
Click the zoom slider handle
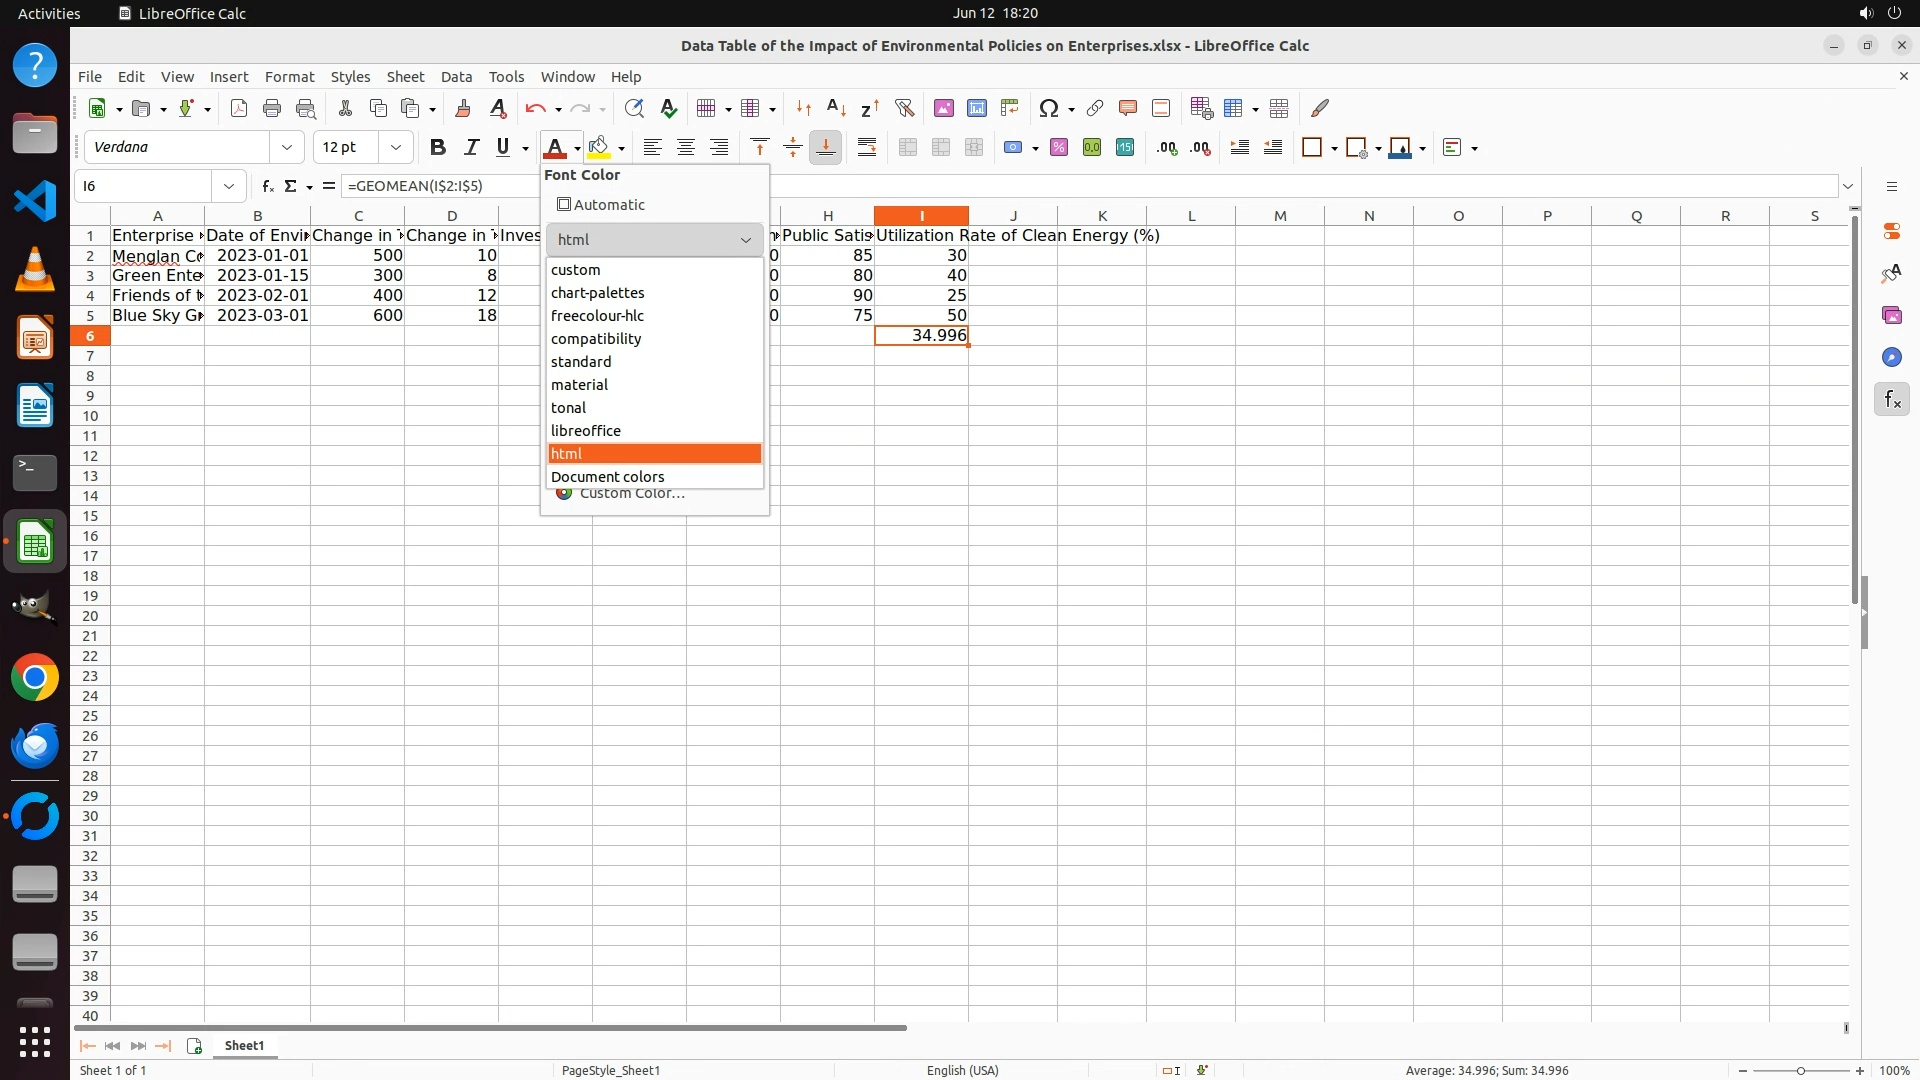point(1801,1071)
